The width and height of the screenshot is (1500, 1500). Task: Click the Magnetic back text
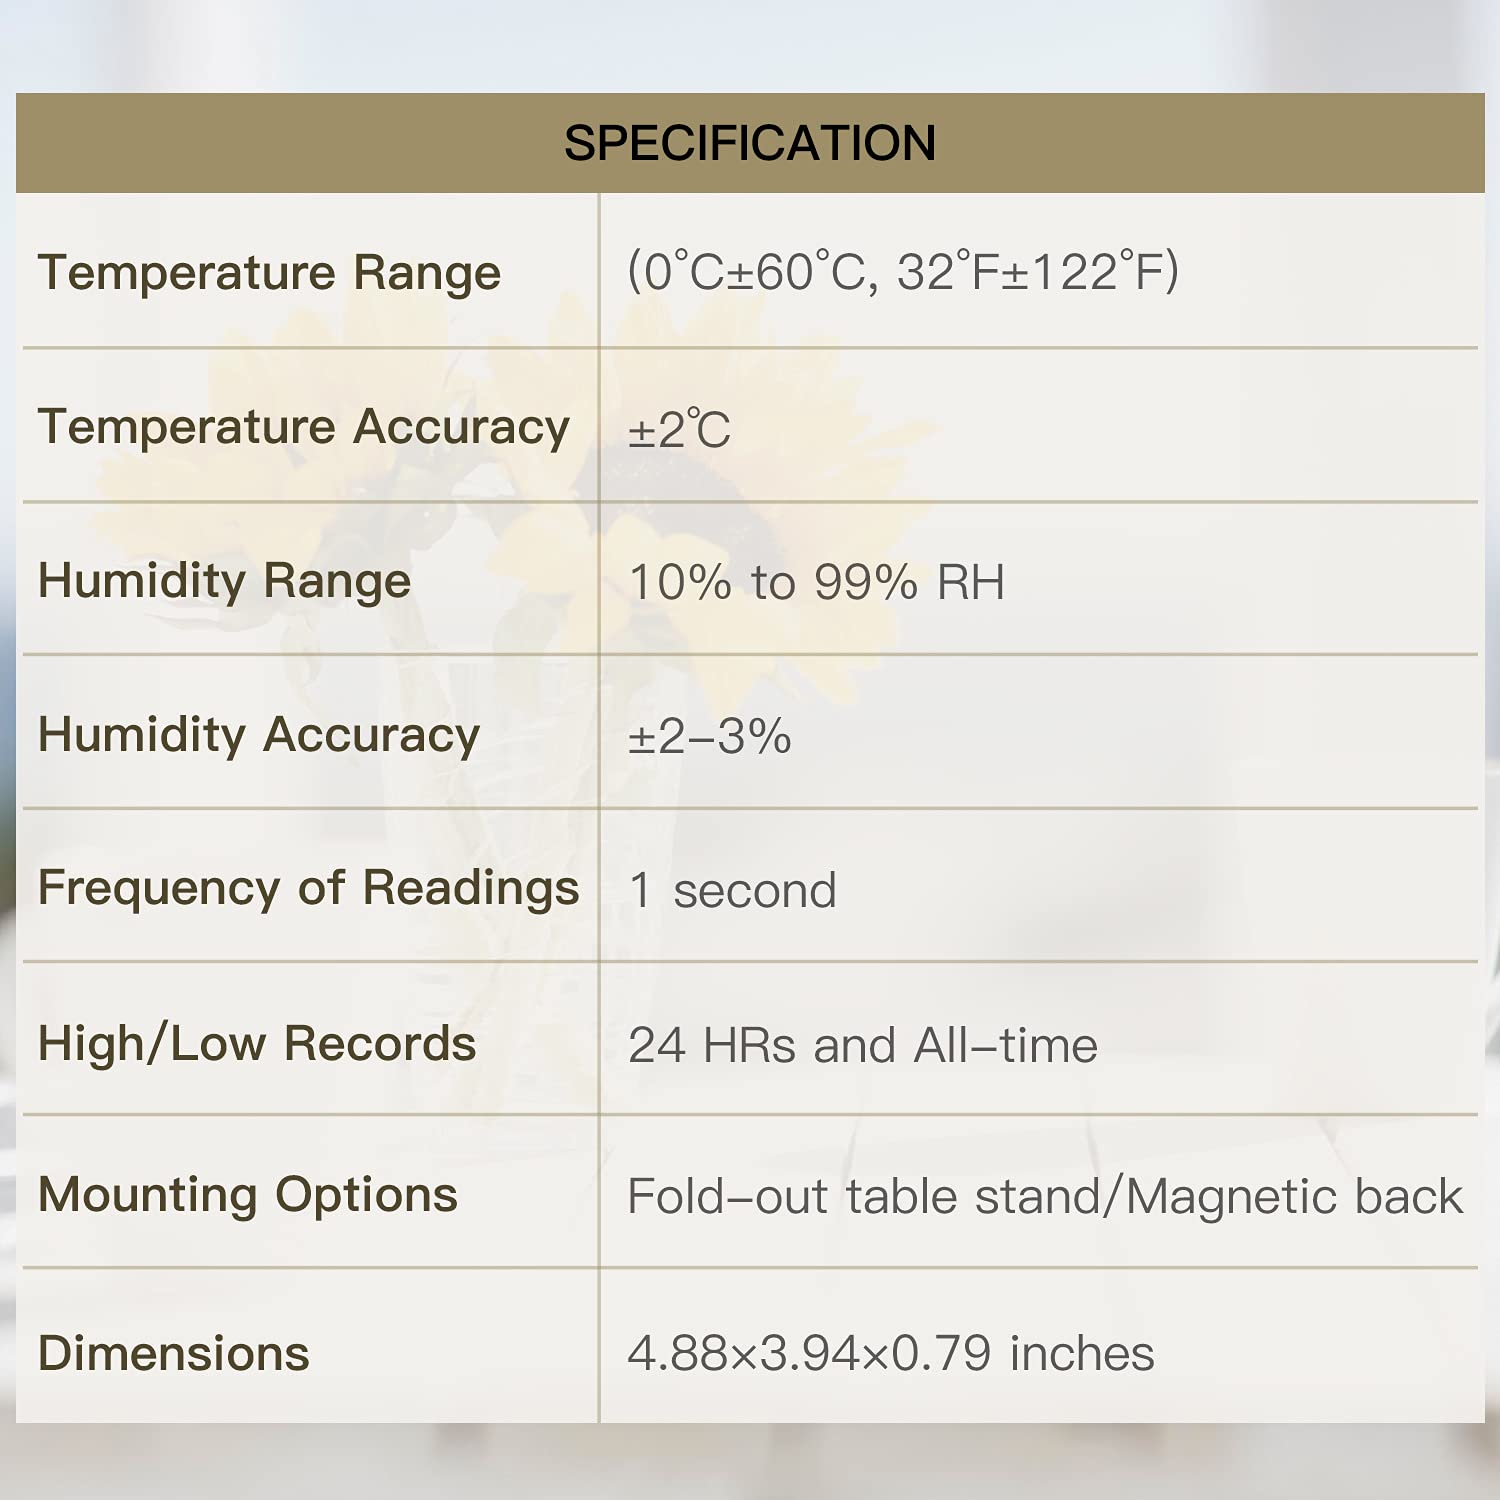pyautogui.click(x=1294, y=1197)
